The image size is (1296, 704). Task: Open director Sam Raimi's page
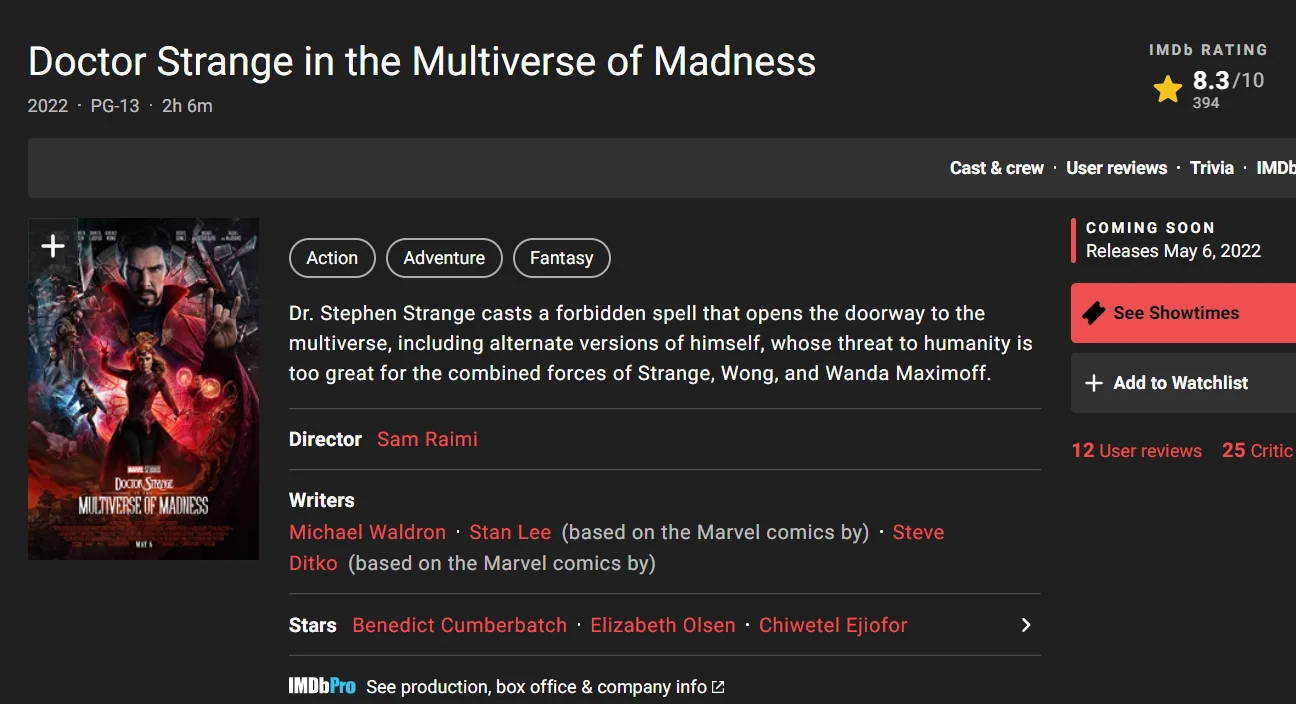pos(427,439)
